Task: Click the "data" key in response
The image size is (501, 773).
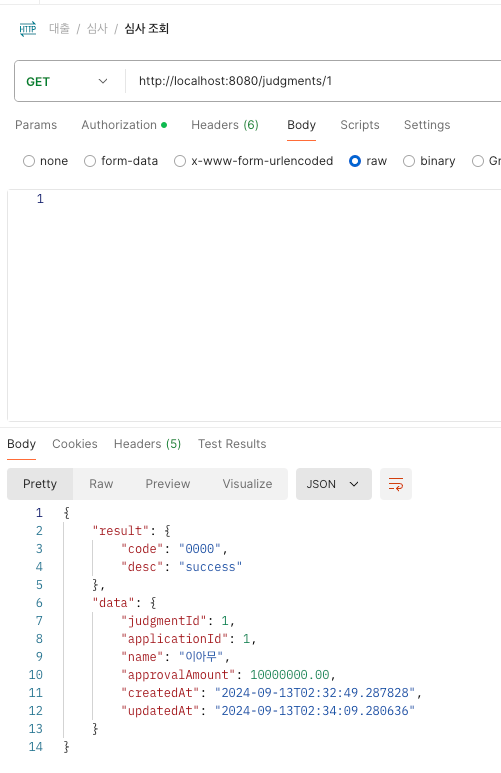Action: 113,603
